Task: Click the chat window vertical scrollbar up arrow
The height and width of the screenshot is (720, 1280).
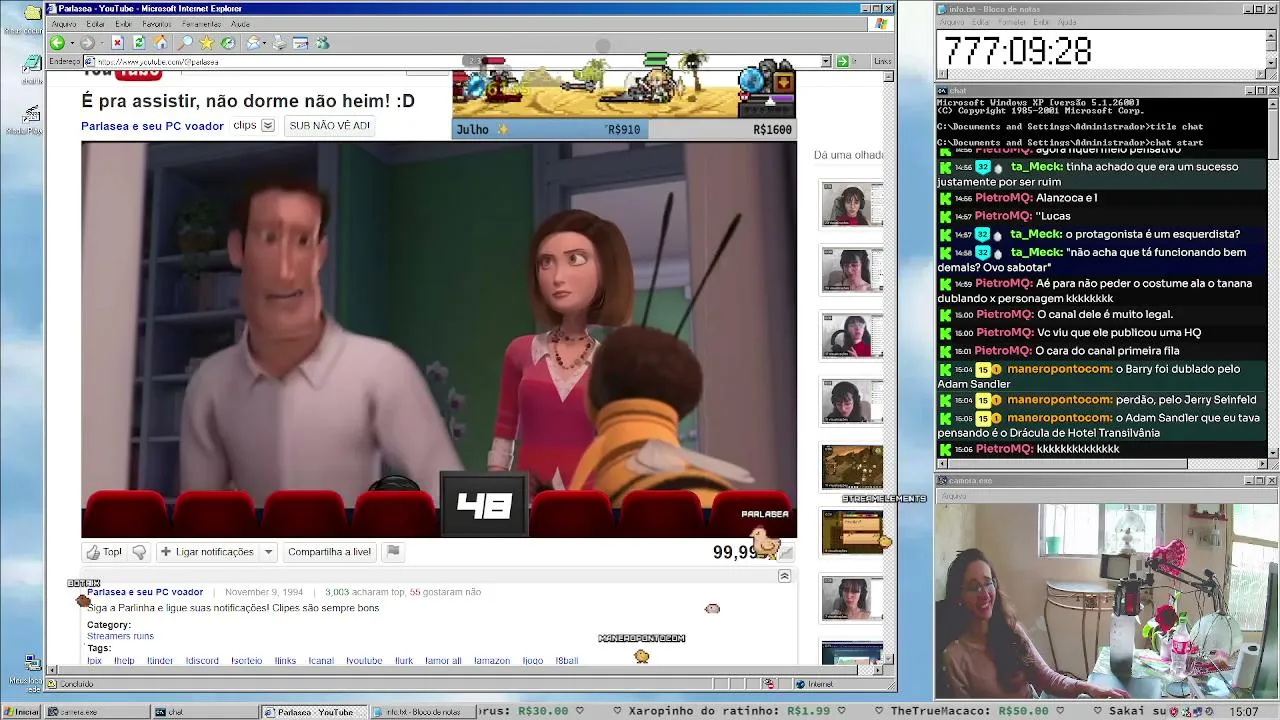Action: (1272, 105)
